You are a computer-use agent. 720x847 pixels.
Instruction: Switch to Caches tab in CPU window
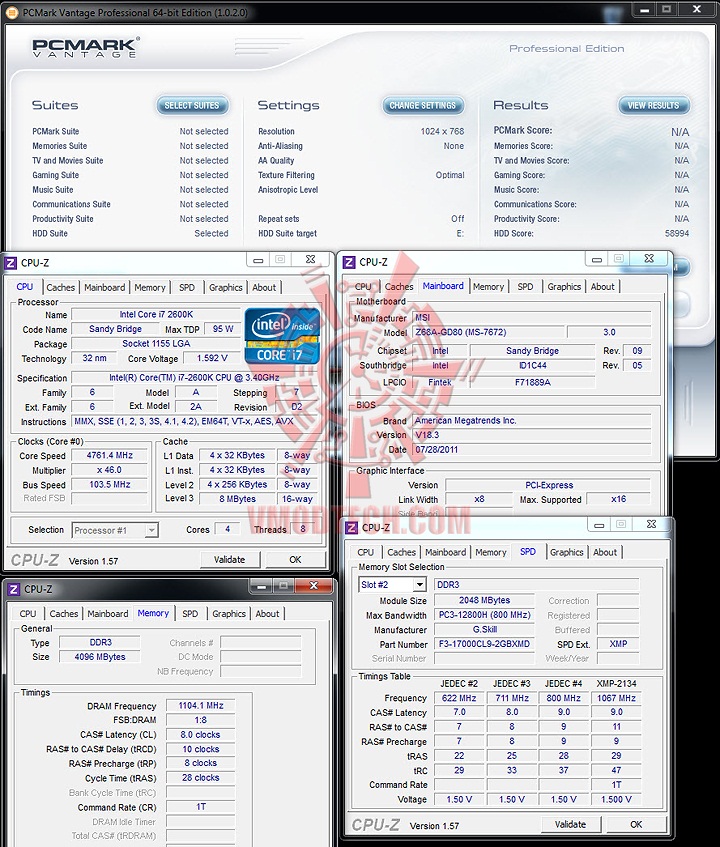coord(60,287)
